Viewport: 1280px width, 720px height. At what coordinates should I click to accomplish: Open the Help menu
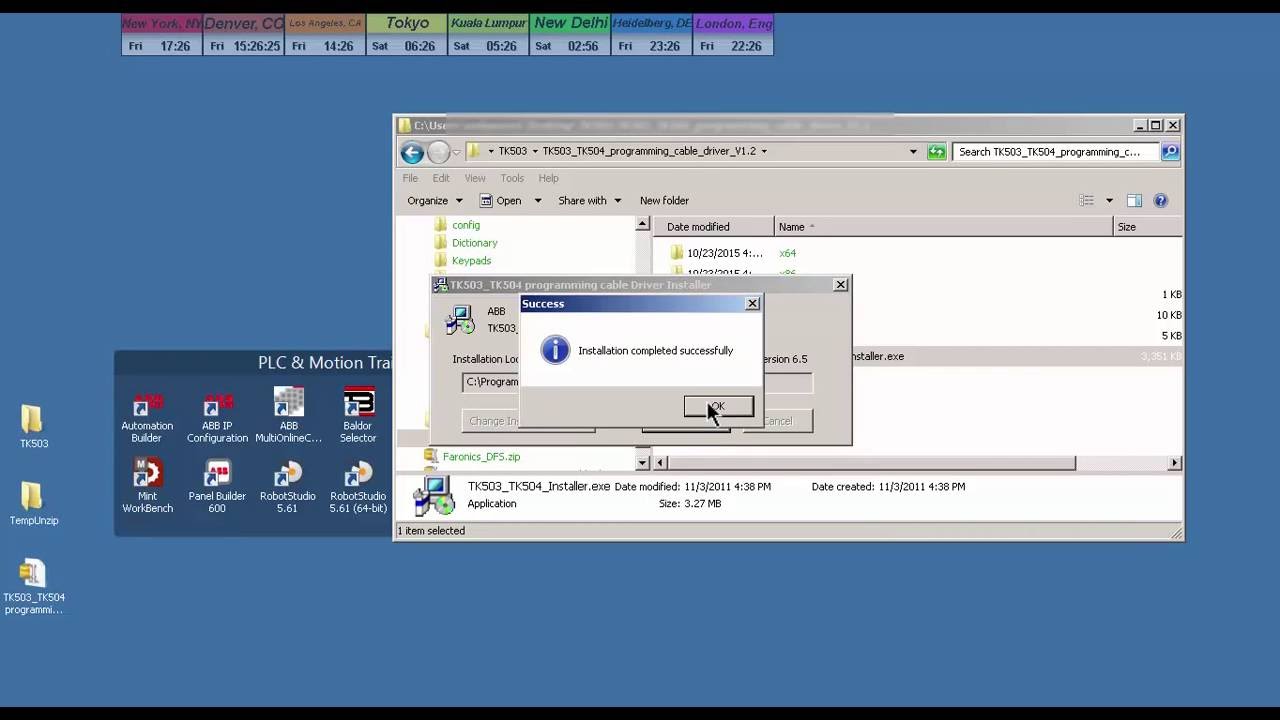pyautogui.click(x=548, y=178)
